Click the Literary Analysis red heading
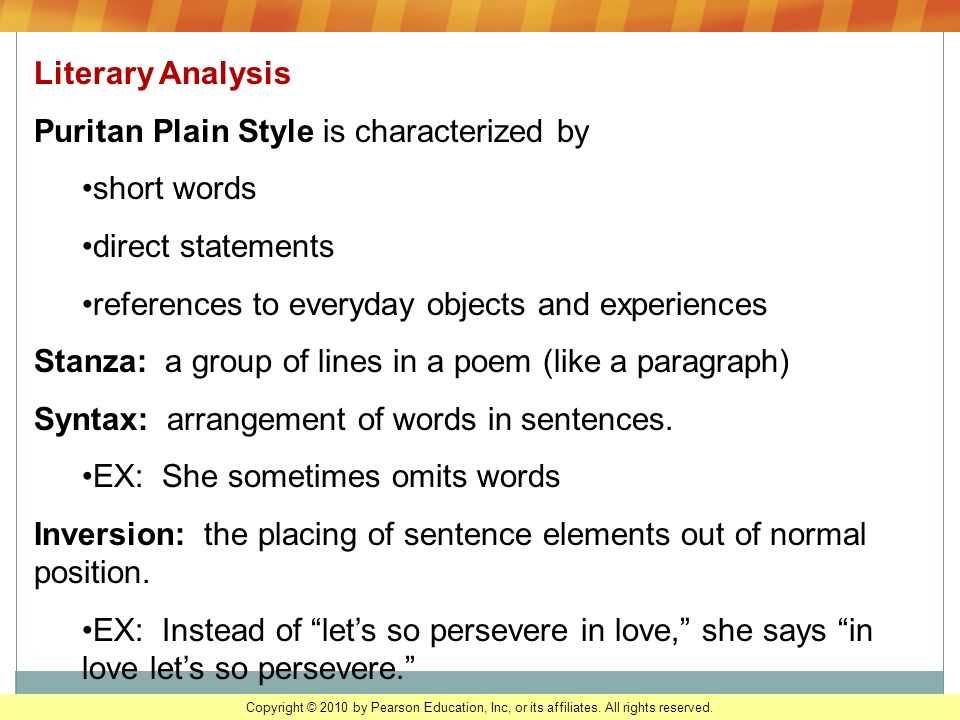The height and width of the screenshot is (720, 960). pos(162,74)
